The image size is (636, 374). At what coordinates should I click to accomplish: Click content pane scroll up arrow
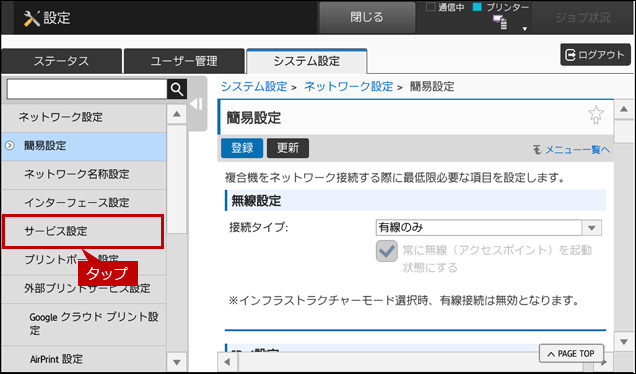pyautogui.click(x=623, y=109)
